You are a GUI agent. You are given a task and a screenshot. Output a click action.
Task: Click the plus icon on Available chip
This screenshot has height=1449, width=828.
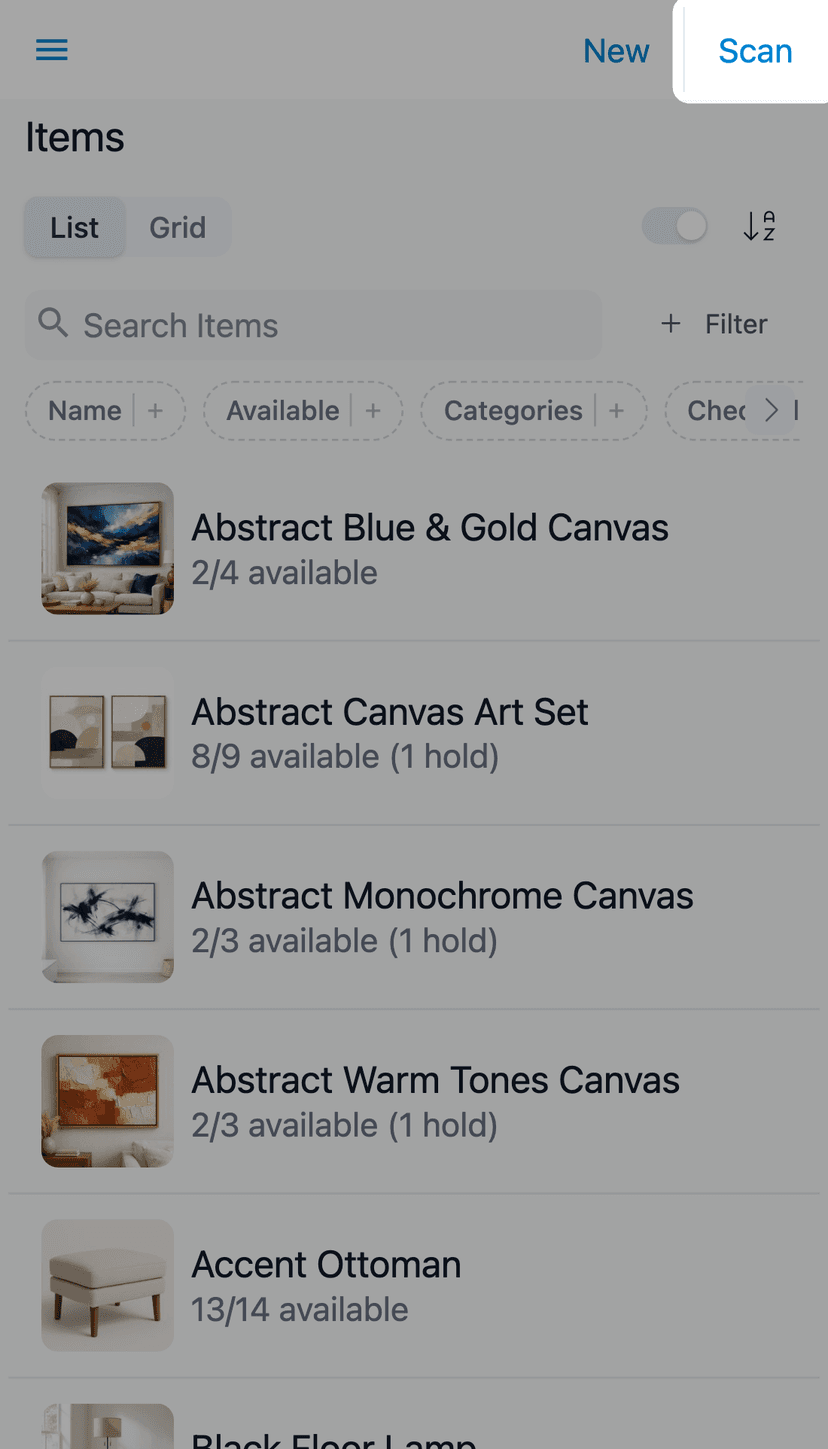[373, 411]
